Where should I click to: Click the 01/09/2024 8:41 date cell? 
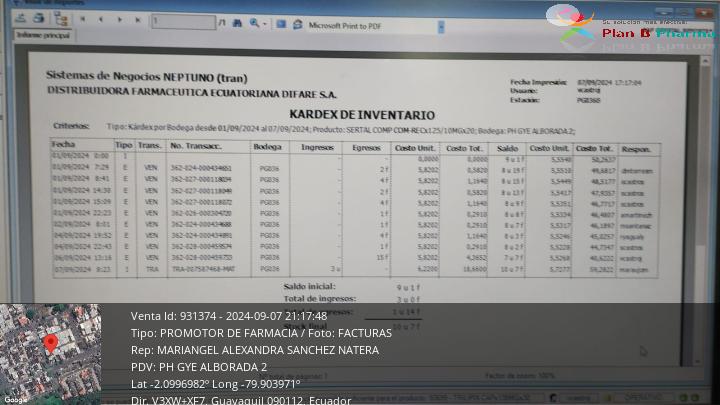[81, 178]
